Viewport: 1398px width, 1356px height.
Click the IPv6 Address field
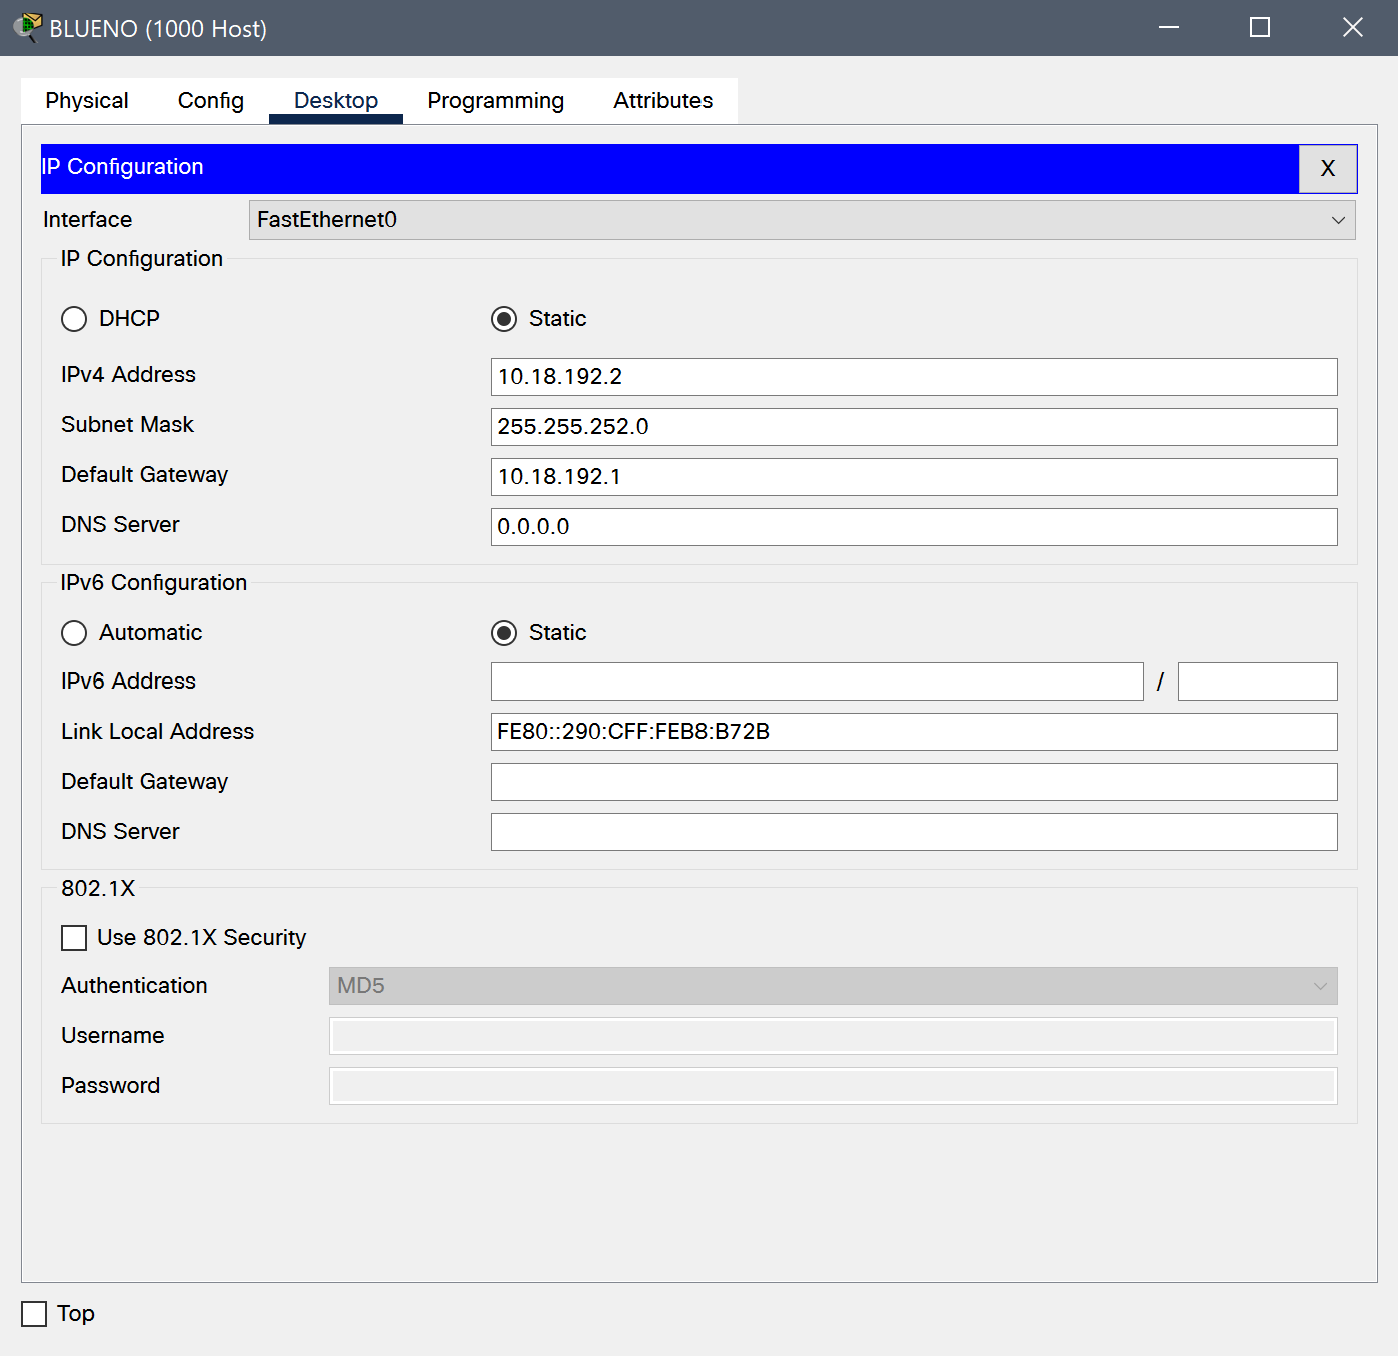(817, 682)
